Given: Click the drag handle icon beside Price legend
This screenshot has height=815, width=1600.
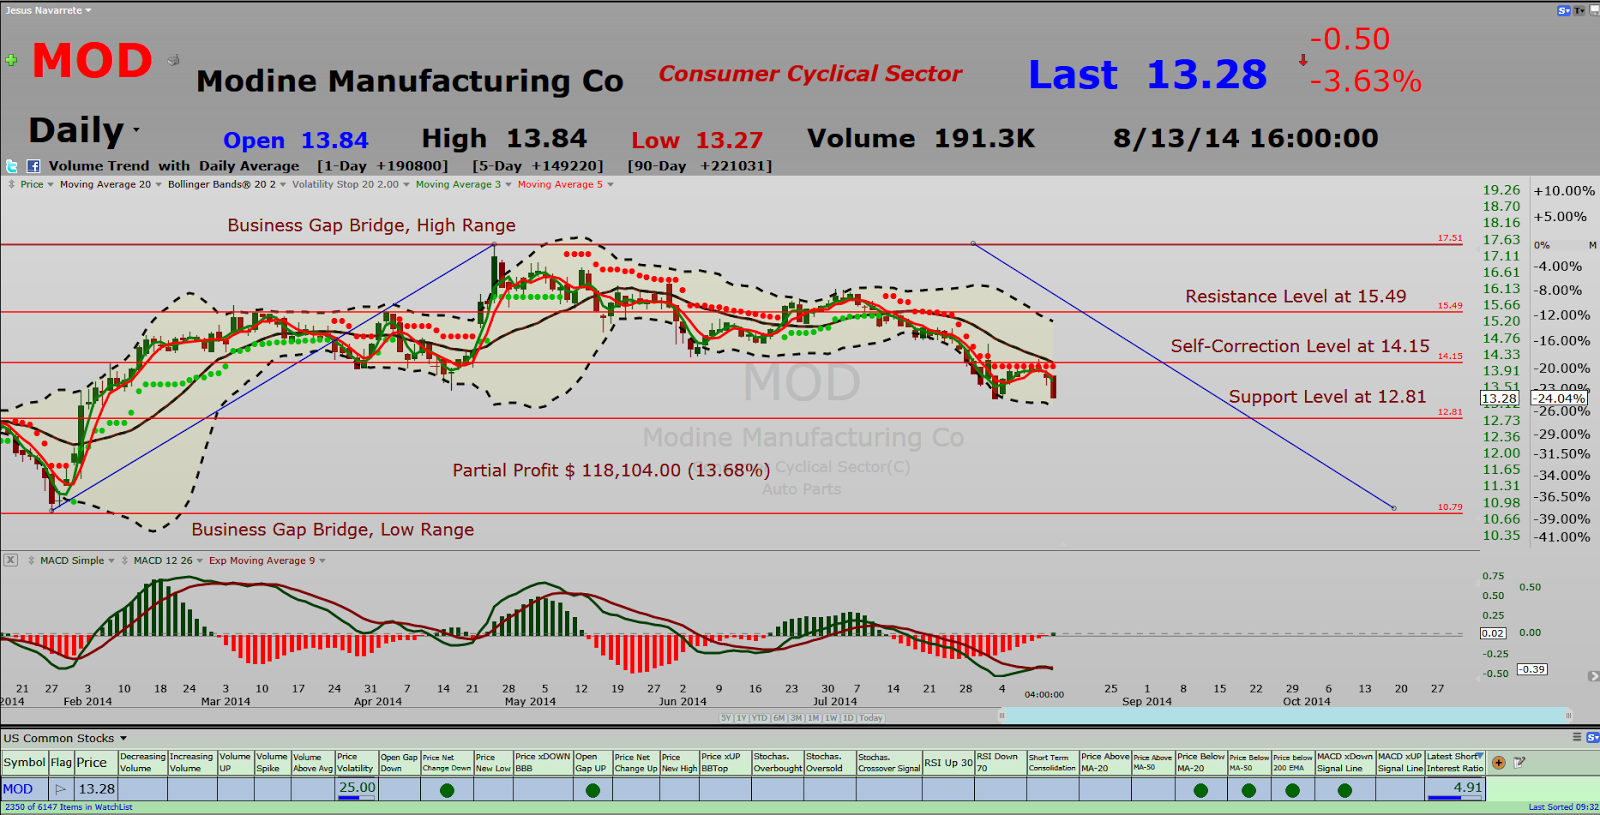Looking at the screenshot, I should (x=11, y=184).
